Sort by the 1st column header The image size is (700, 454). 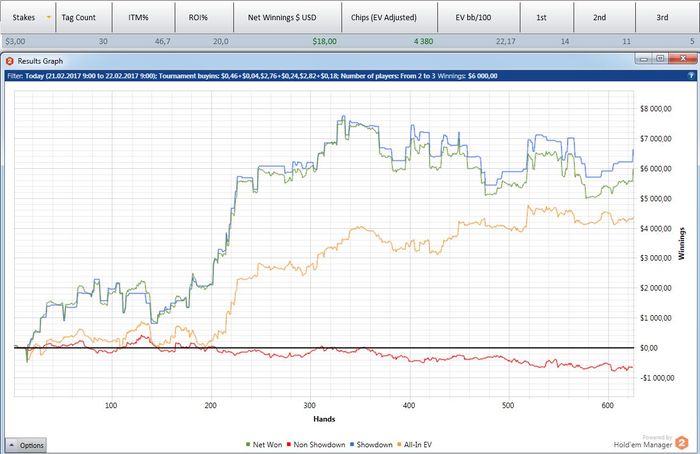(x=546, y=17)
